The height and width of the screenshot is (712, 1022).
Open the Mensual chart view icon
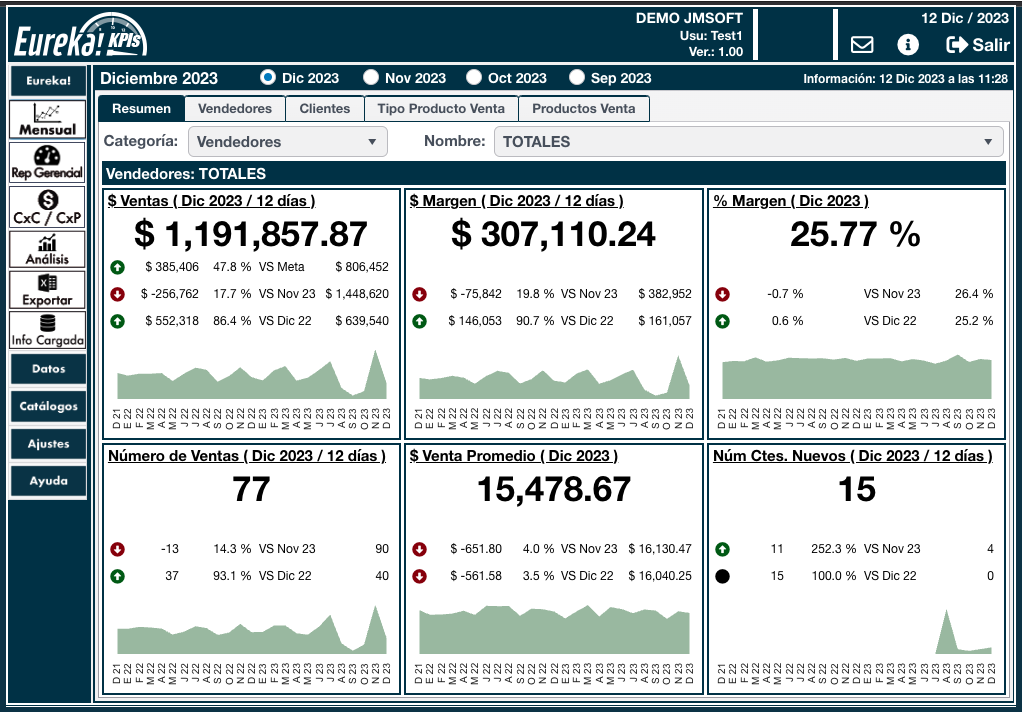coord(48,119)
